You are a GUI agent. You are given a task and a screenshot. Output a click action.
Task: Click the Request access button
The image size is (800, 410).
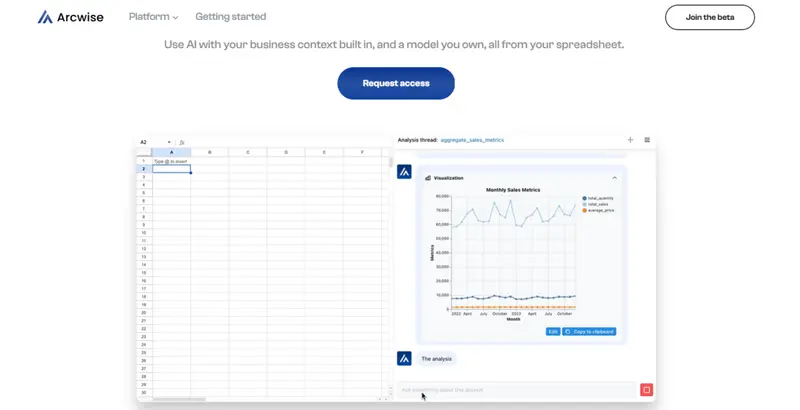point(396,83)
